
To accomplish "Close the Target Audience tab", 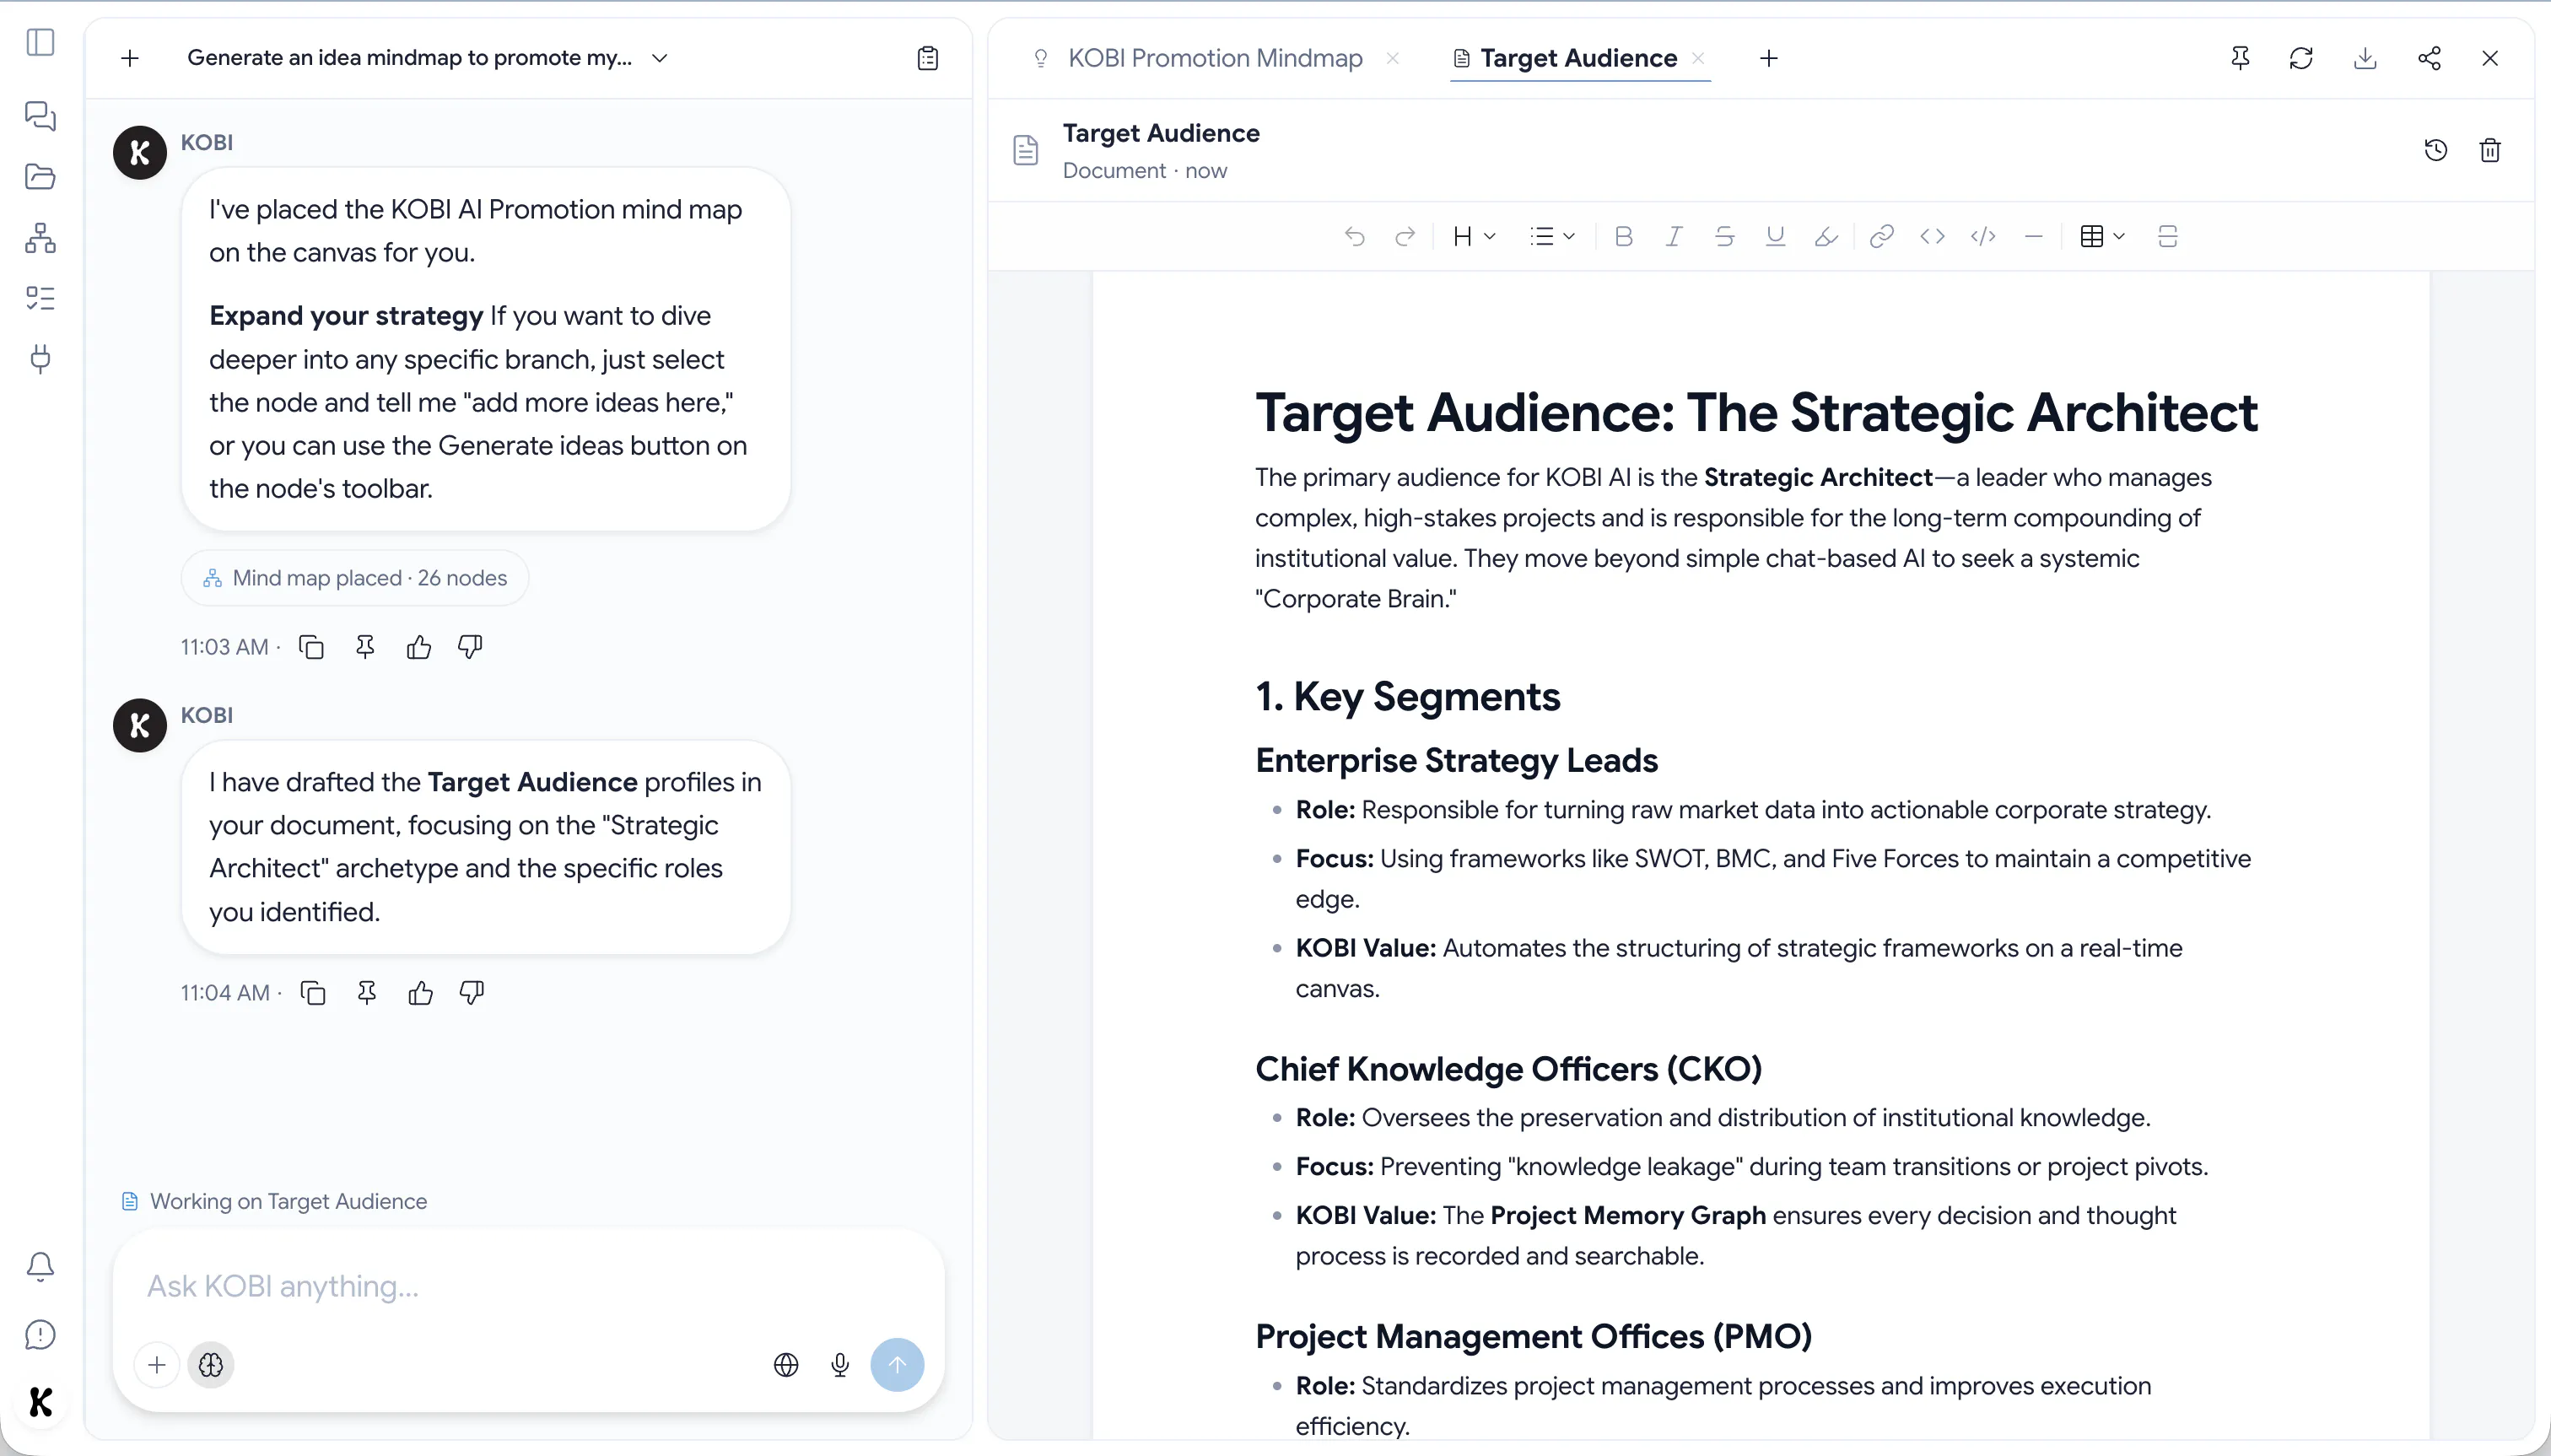I will 1697,58.
